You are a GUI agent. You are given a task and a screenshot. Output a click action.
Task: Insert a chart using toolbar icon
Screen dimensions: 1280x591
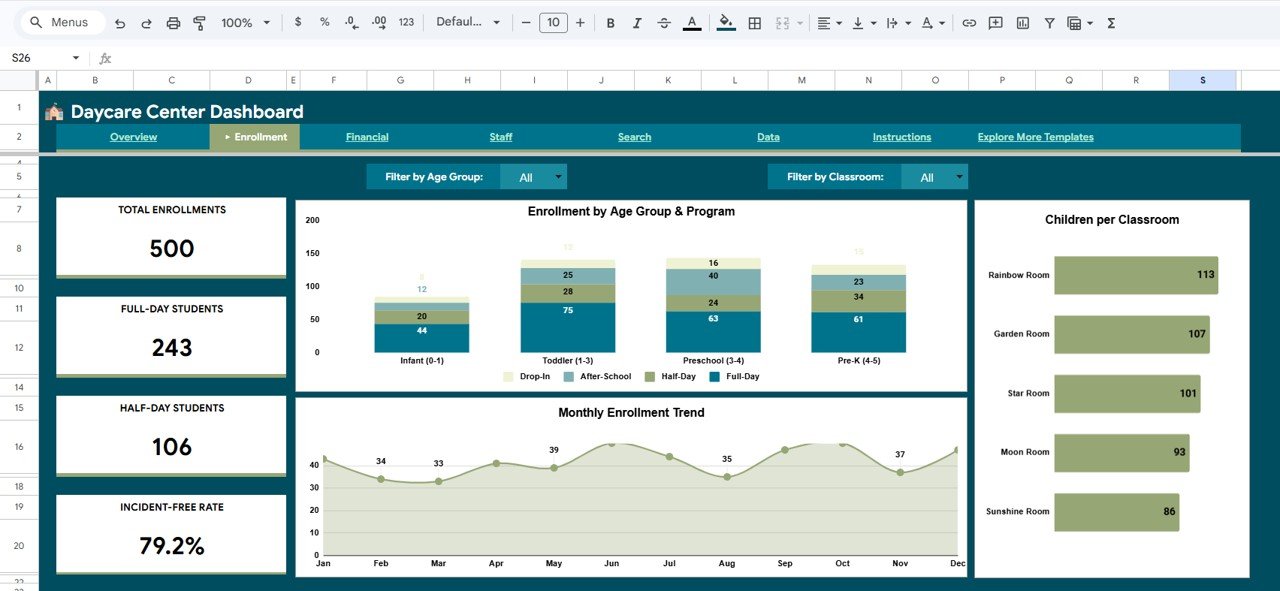pyautogui.click(x=1022, y=22)
